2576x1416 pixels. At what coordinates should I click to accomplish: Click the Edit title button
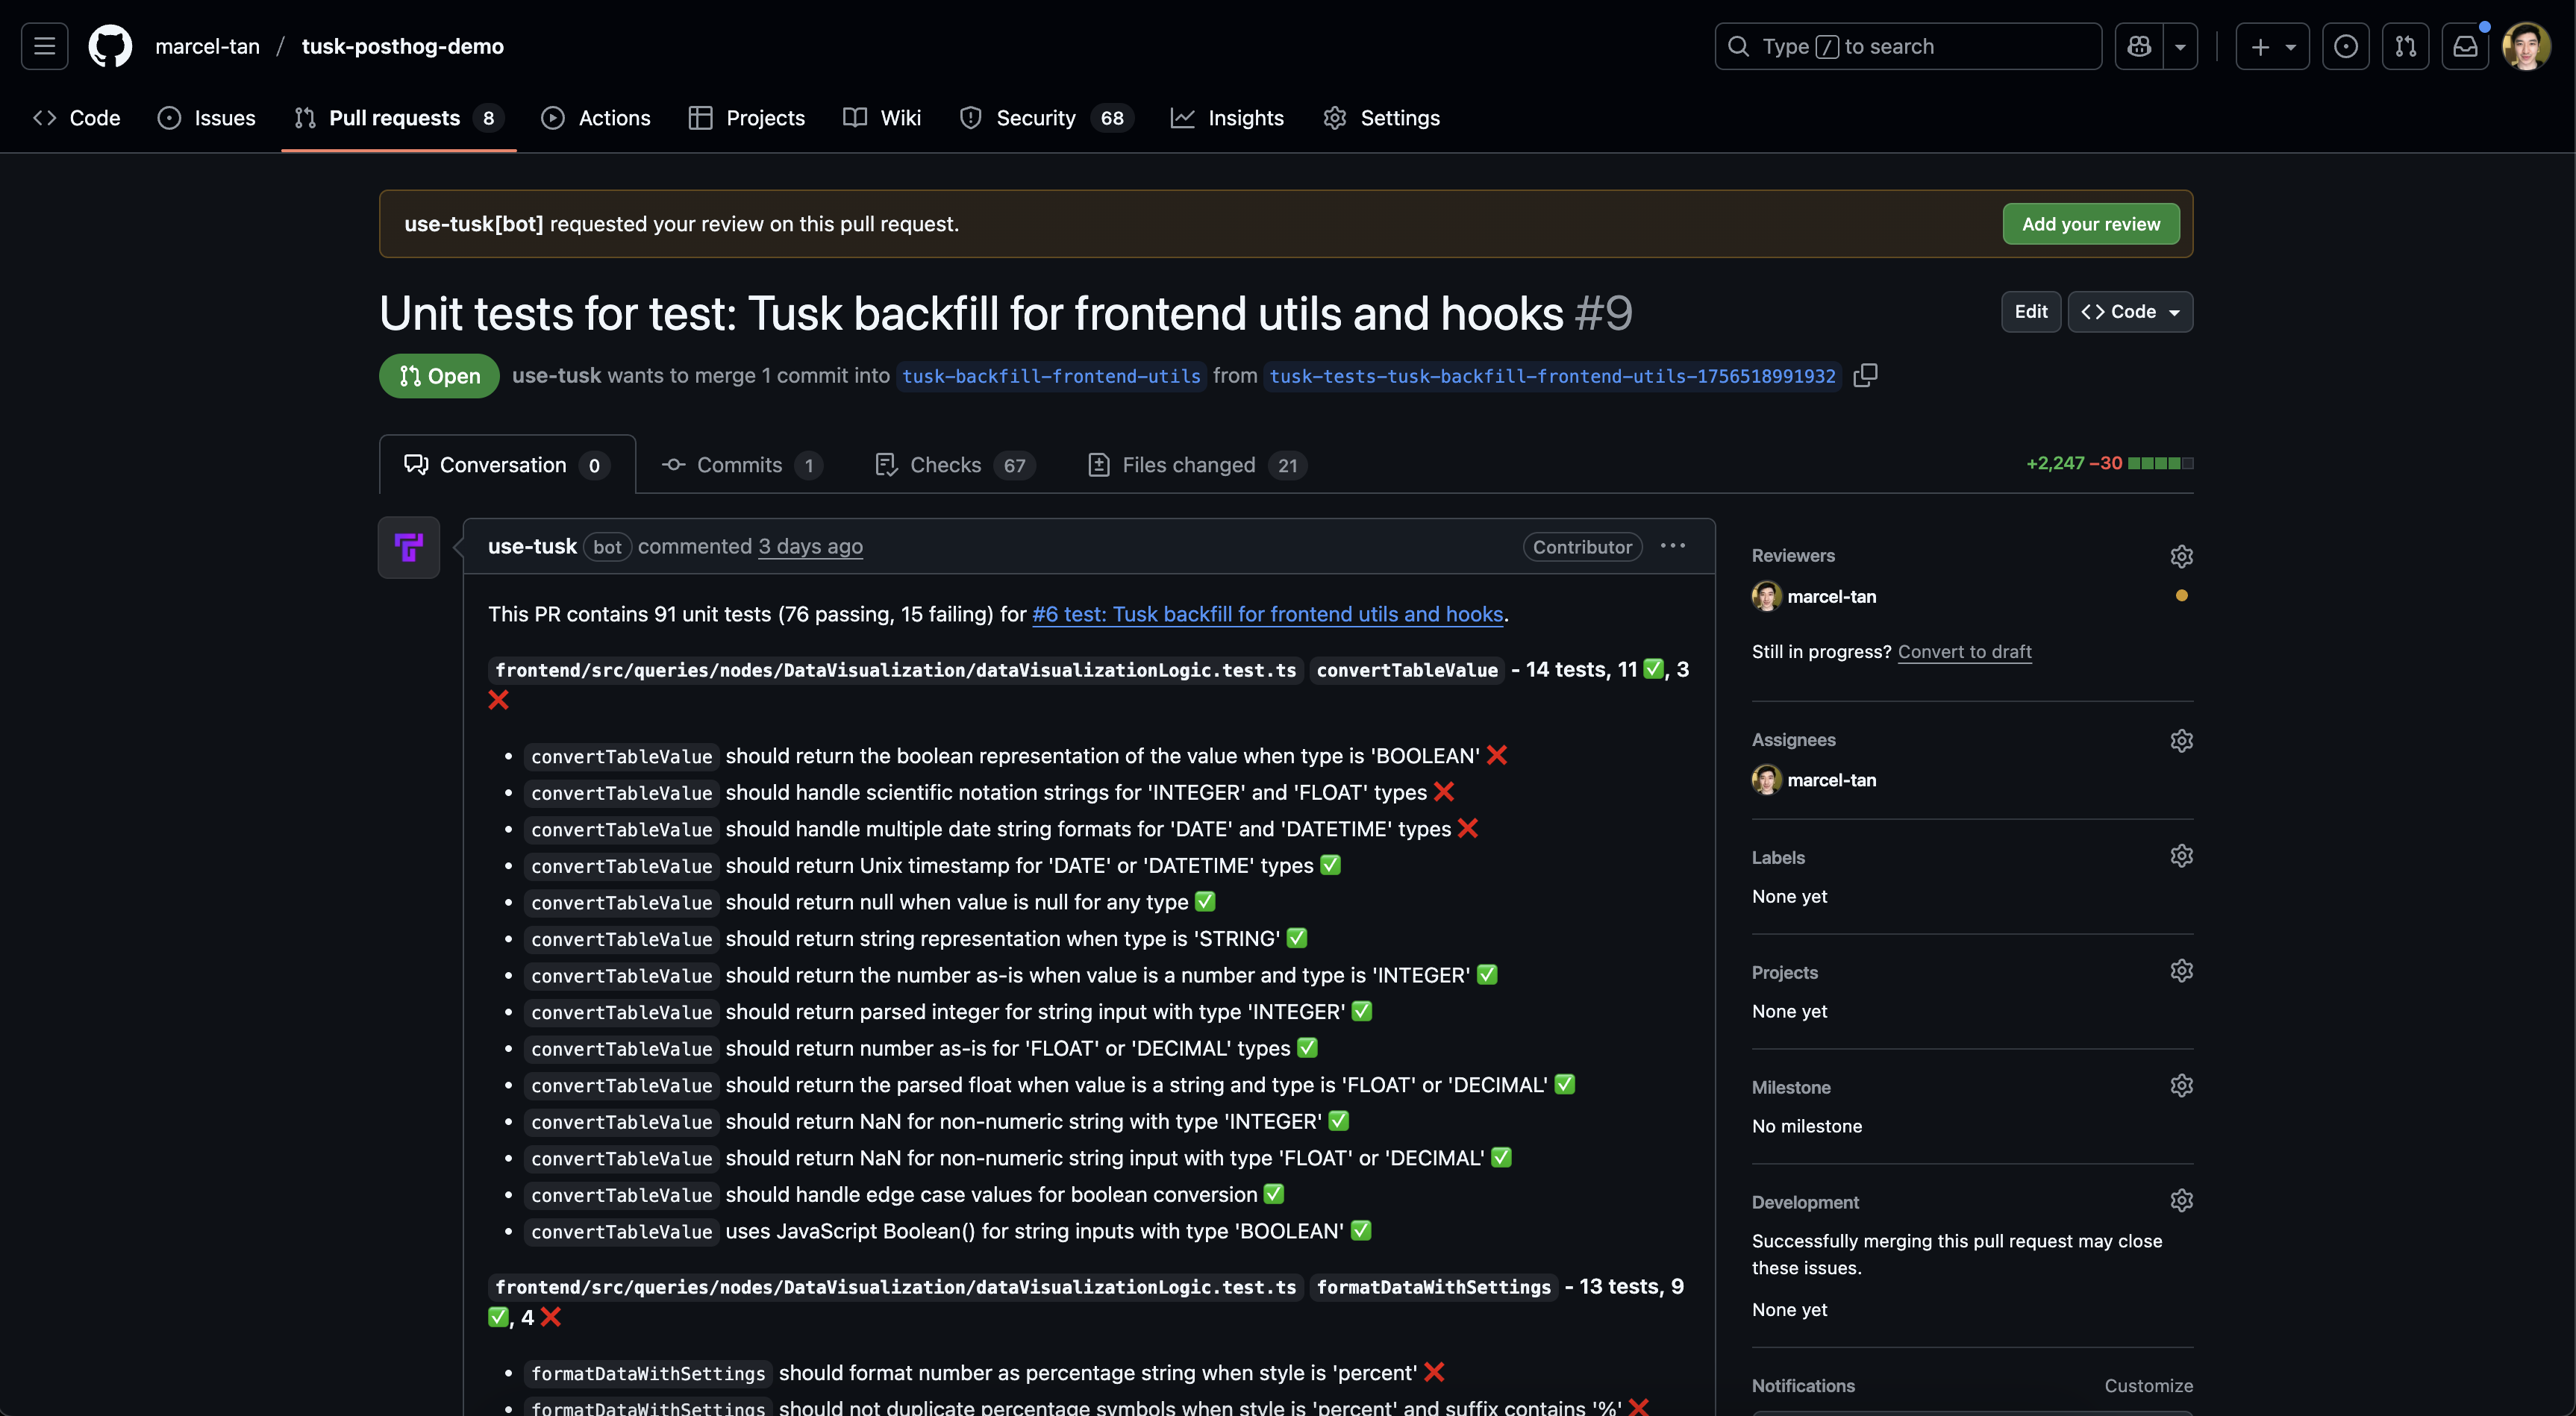[2030, 312]
